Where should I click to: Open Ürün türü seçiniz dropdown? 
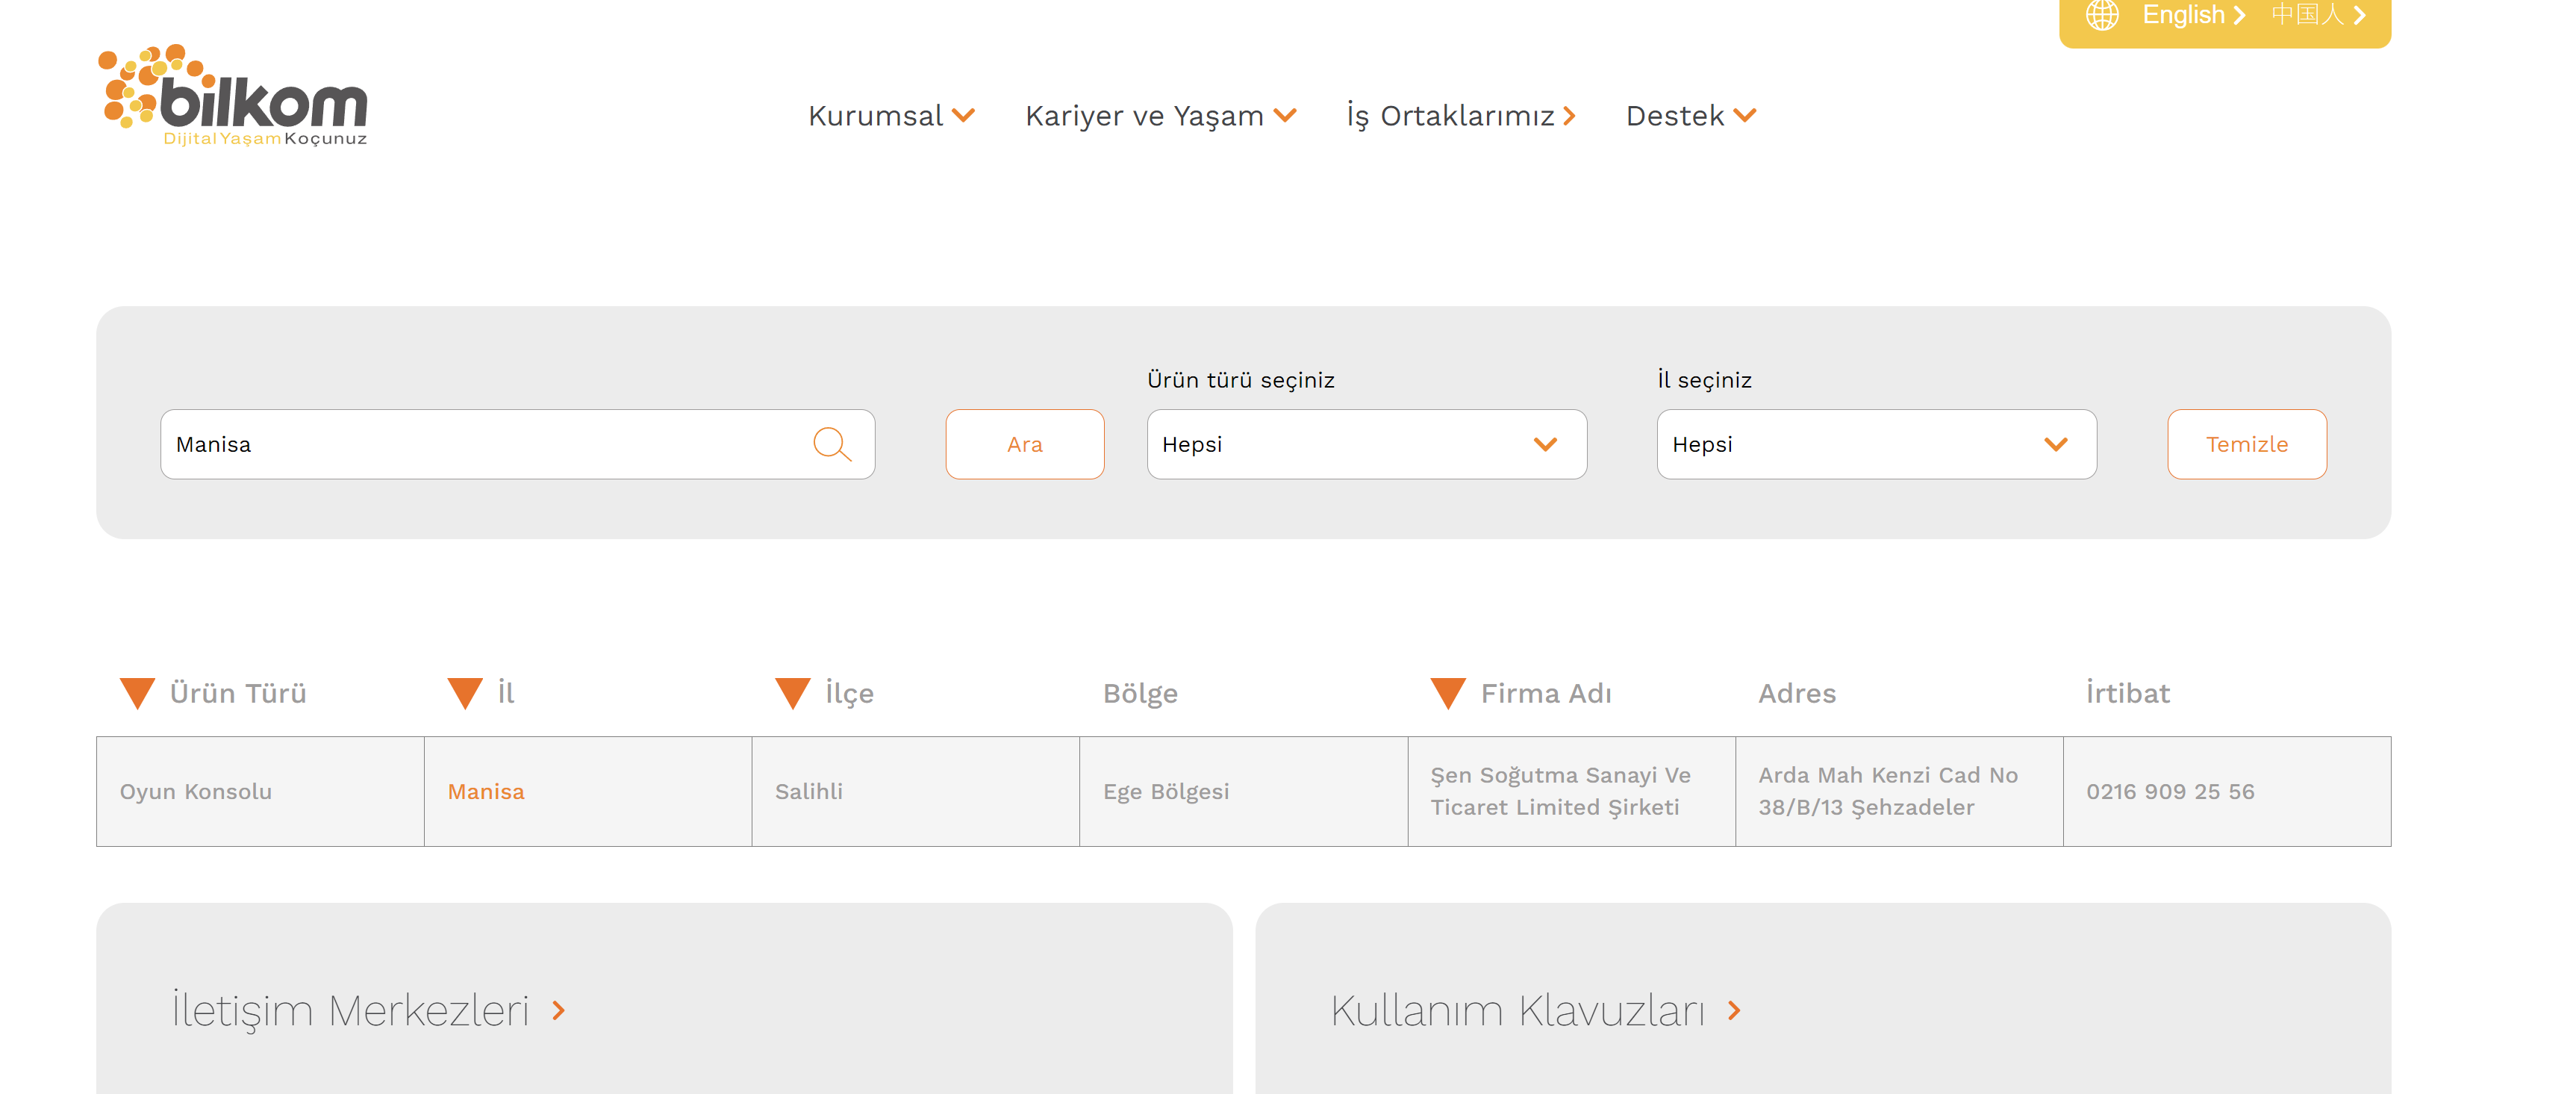click(x=1366, y=444)
